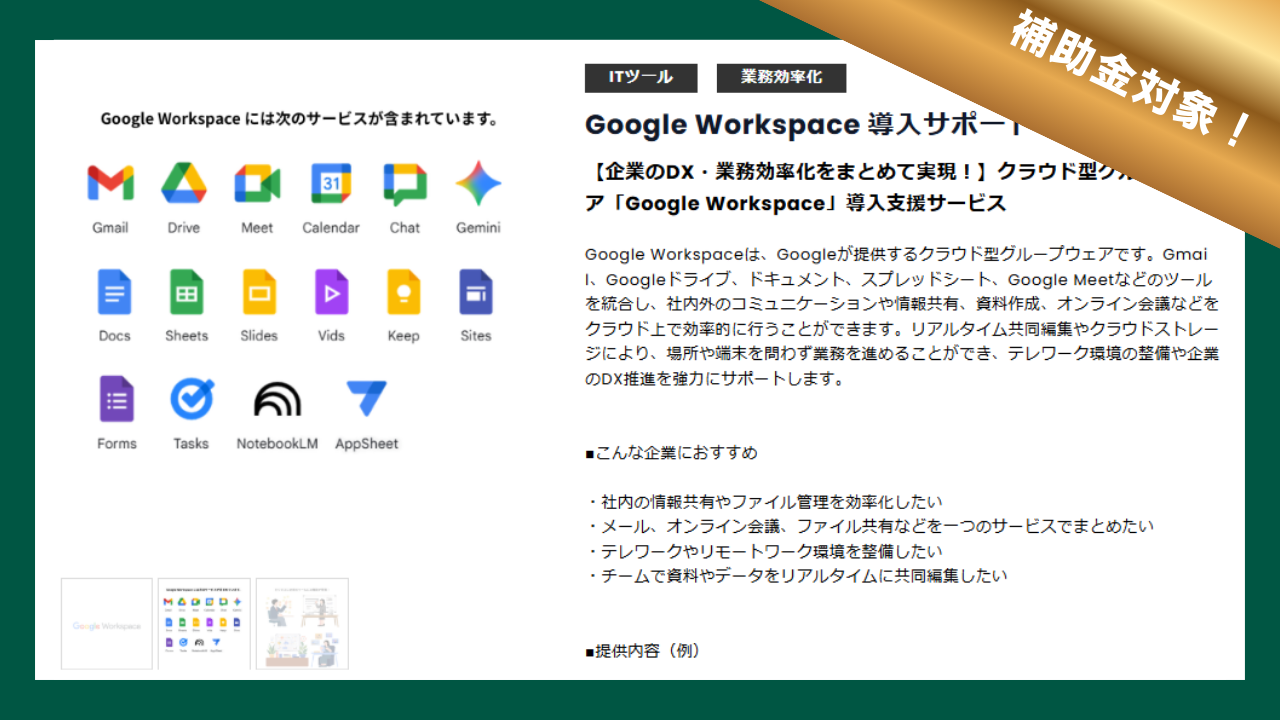Select the Google Drive icon
The height and width of the screenshot is (720, 1280).
(184, 183)
